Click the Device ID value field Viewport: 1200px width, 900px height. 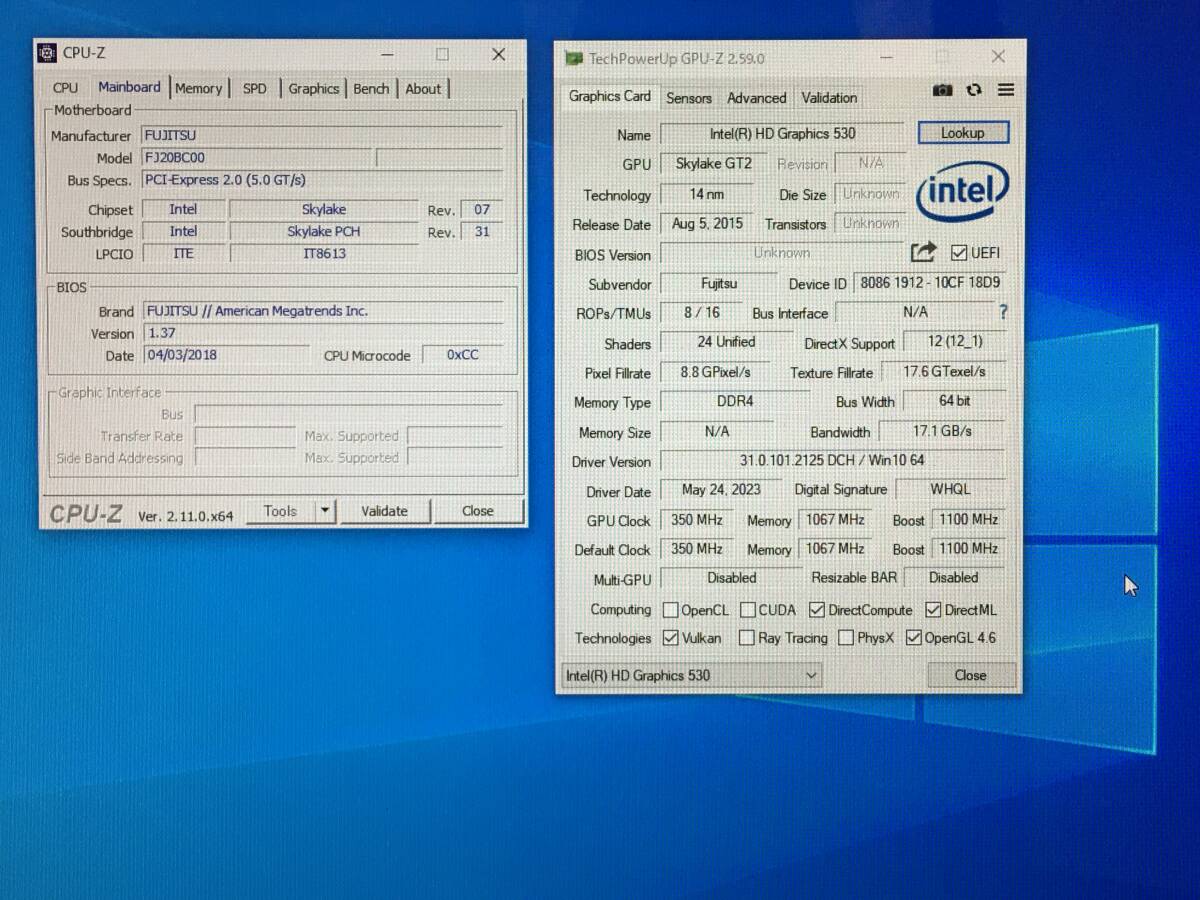pos(930,283)
